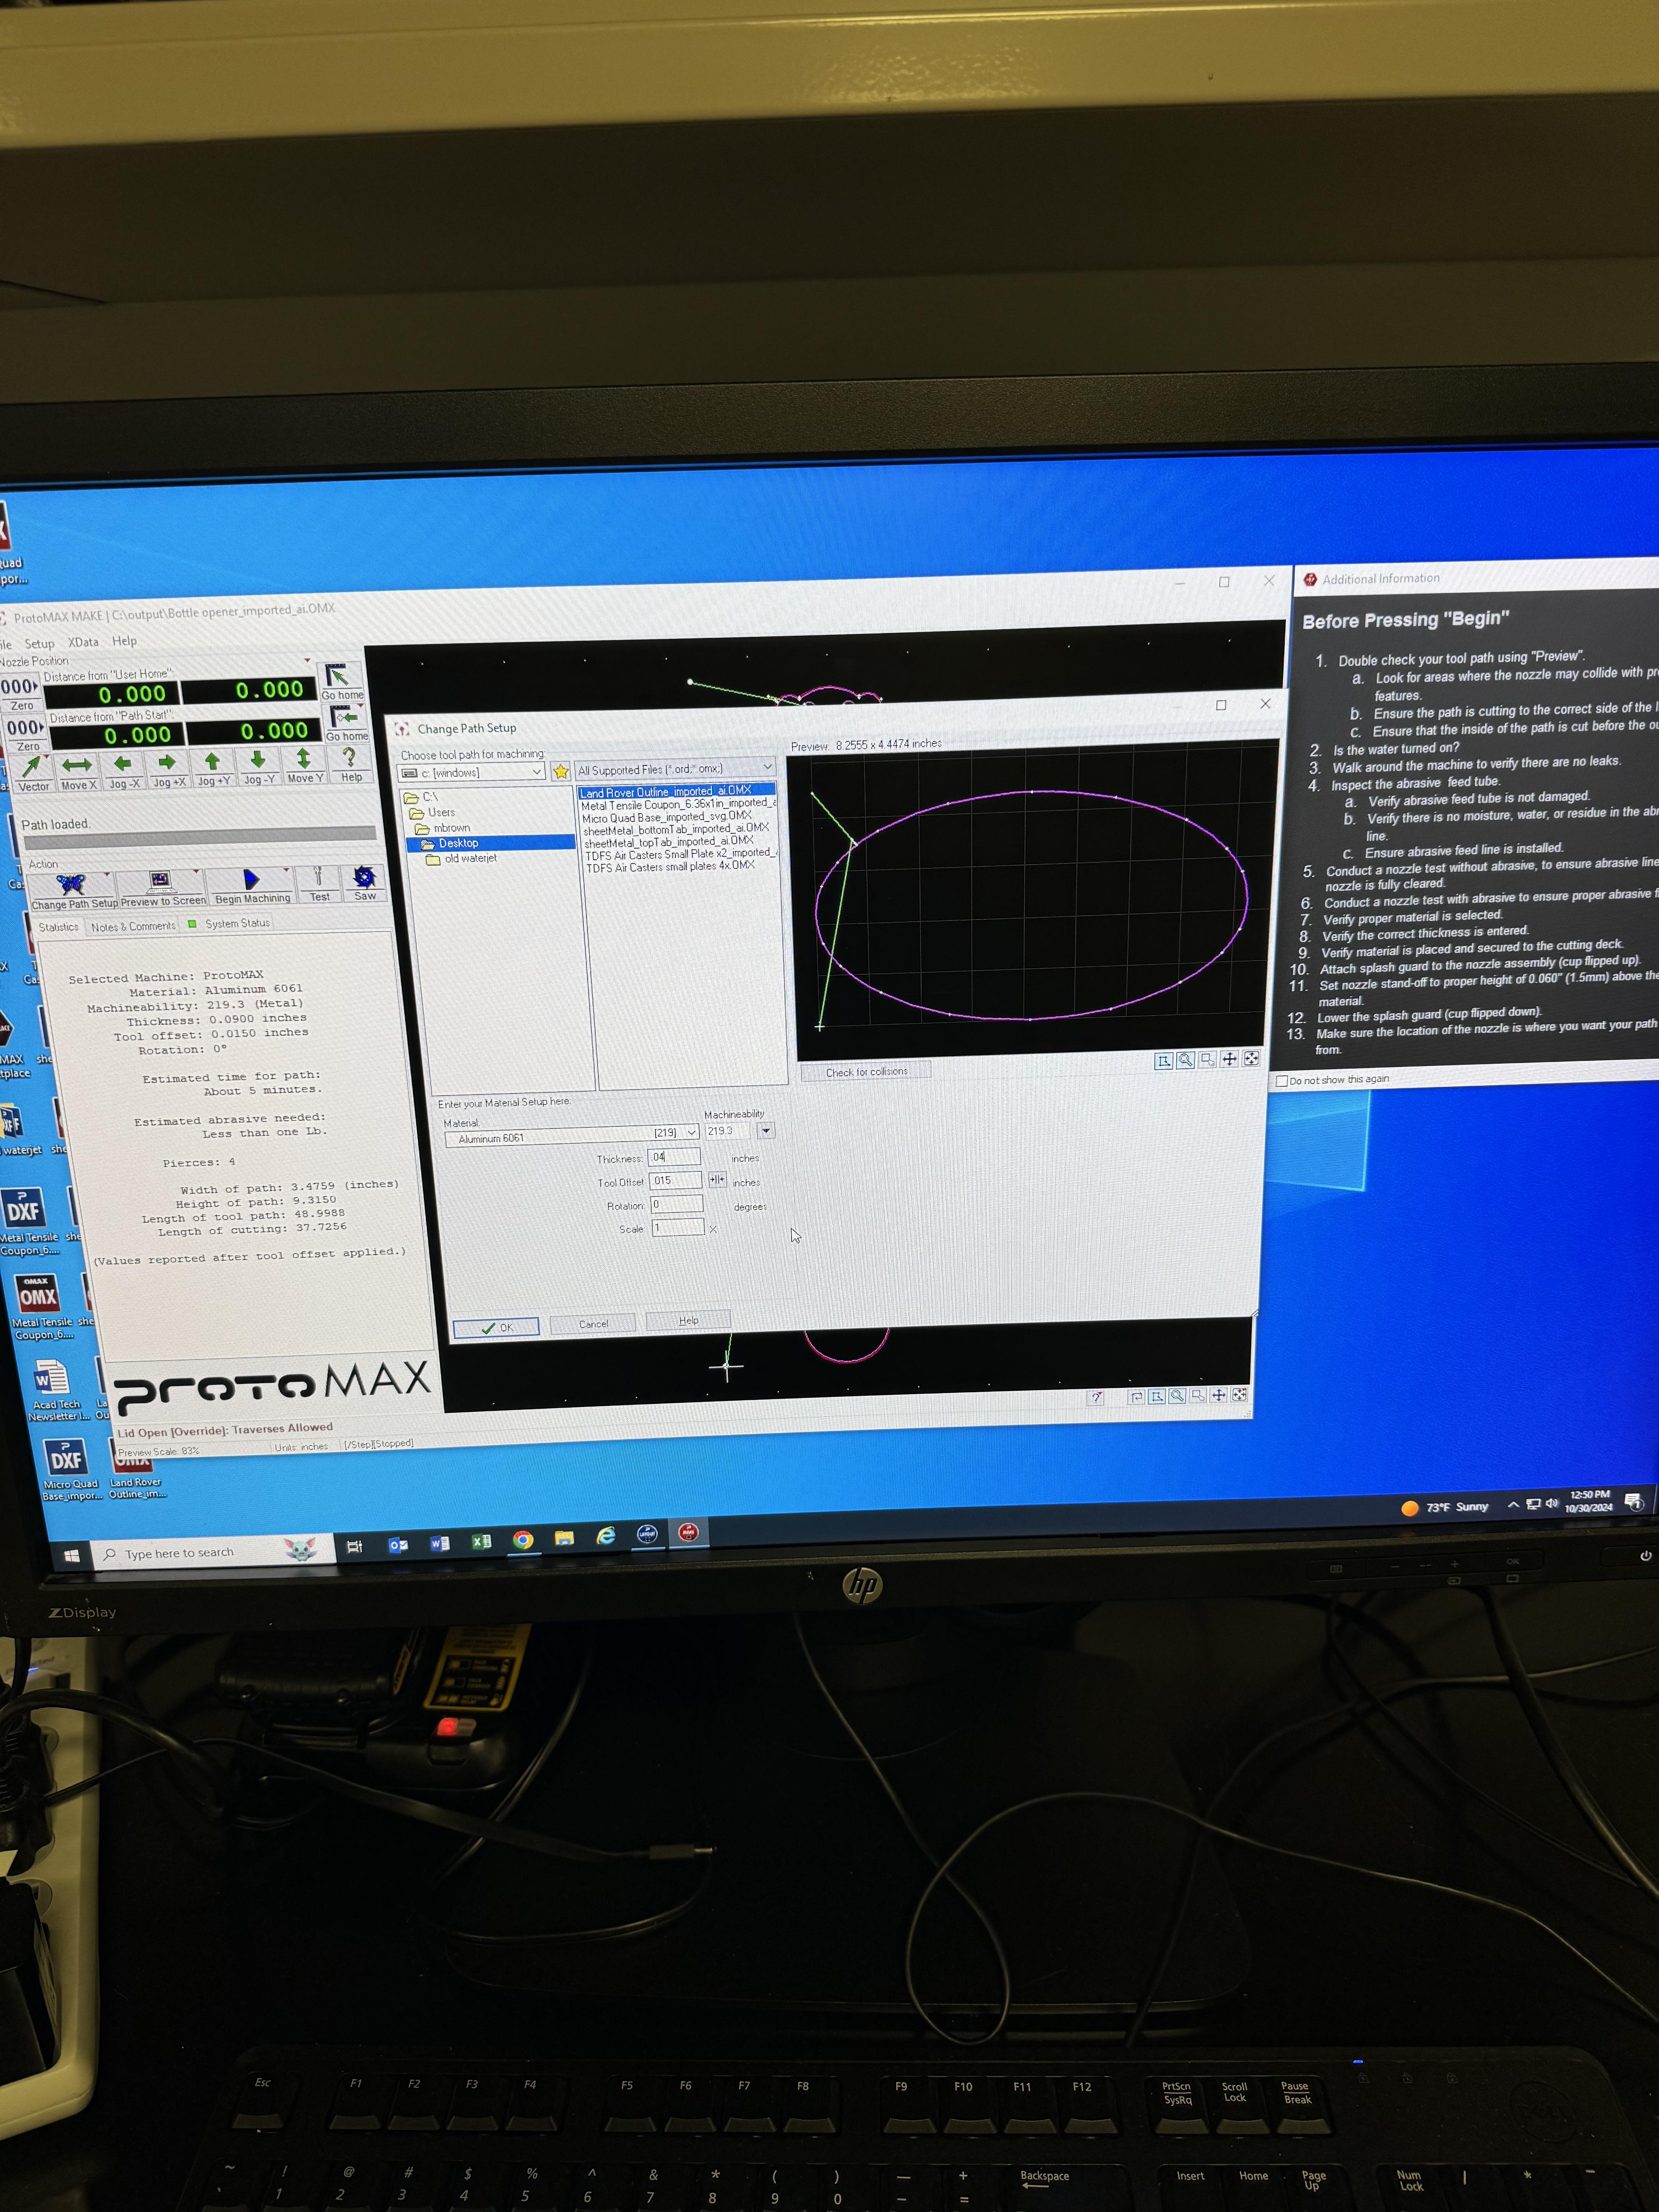Switch to the Statistics tab
The height and width of the screenshot is (2212, 1659).
(x=58, y=927)
